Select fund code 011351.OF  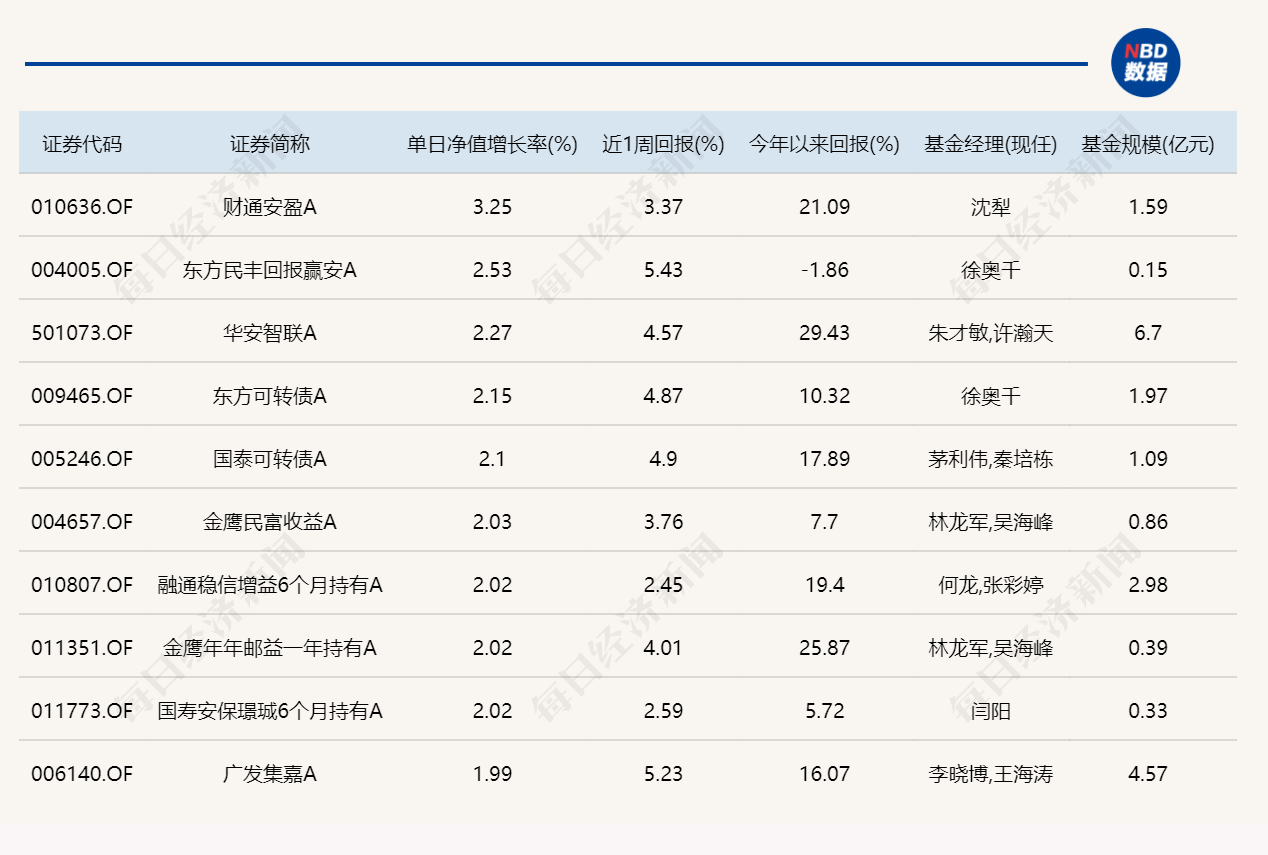(x=82, y=648)
